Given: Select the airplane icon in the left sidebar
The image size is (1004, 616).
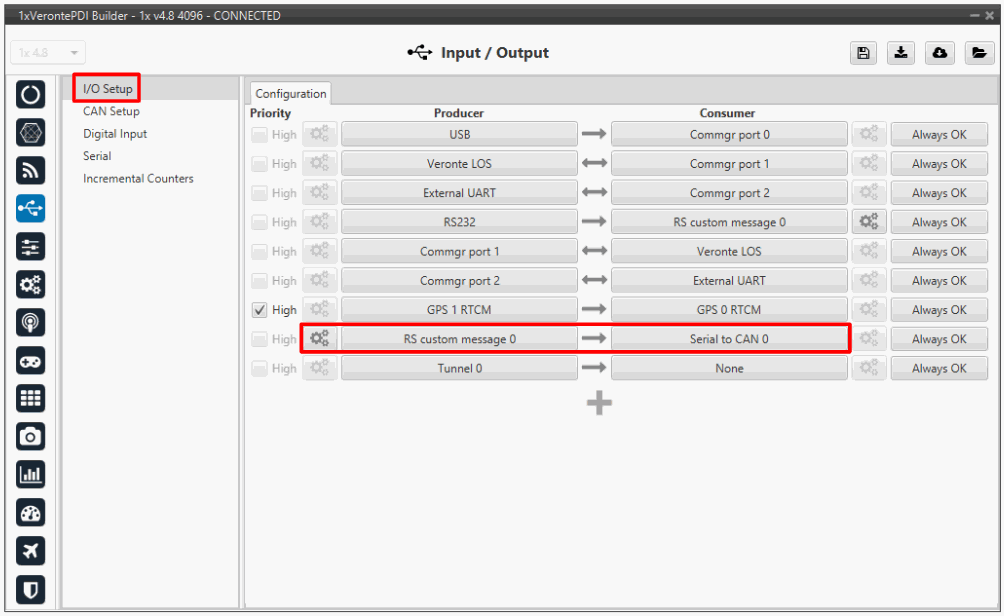Looking at the screenshot, I should [x=31, y=551].
